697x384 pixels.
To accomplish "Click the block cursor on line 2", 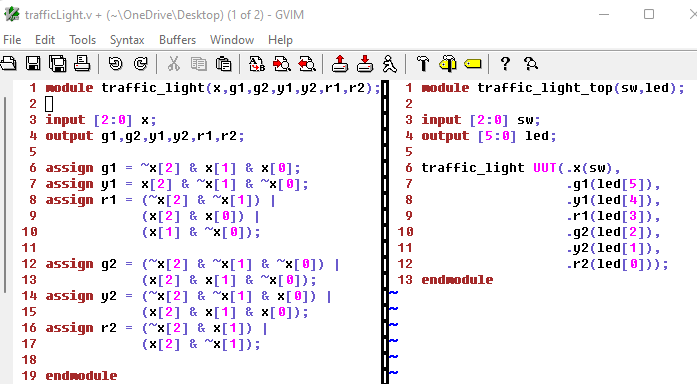I will pos(49,104).
